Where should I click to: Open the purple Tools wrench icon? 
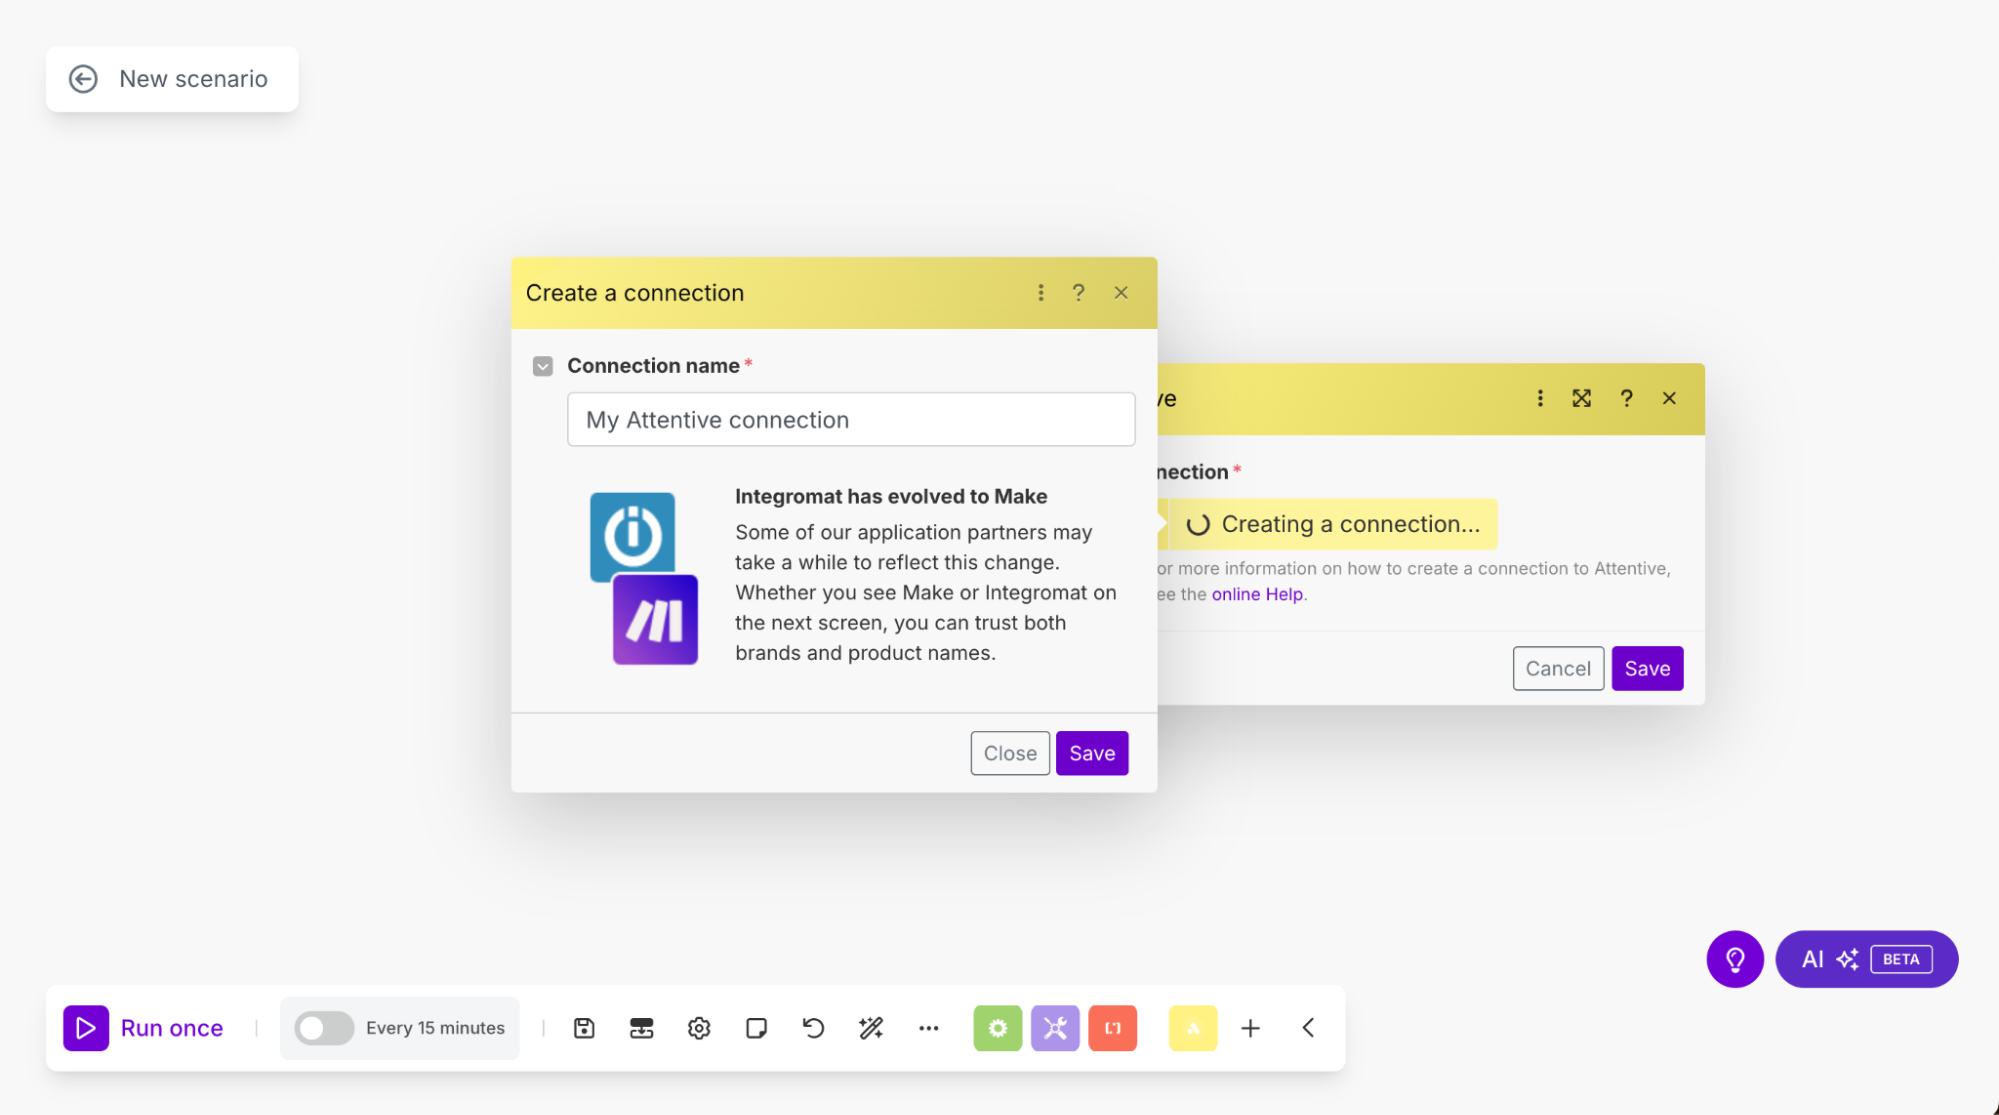click(1055, 1028)
